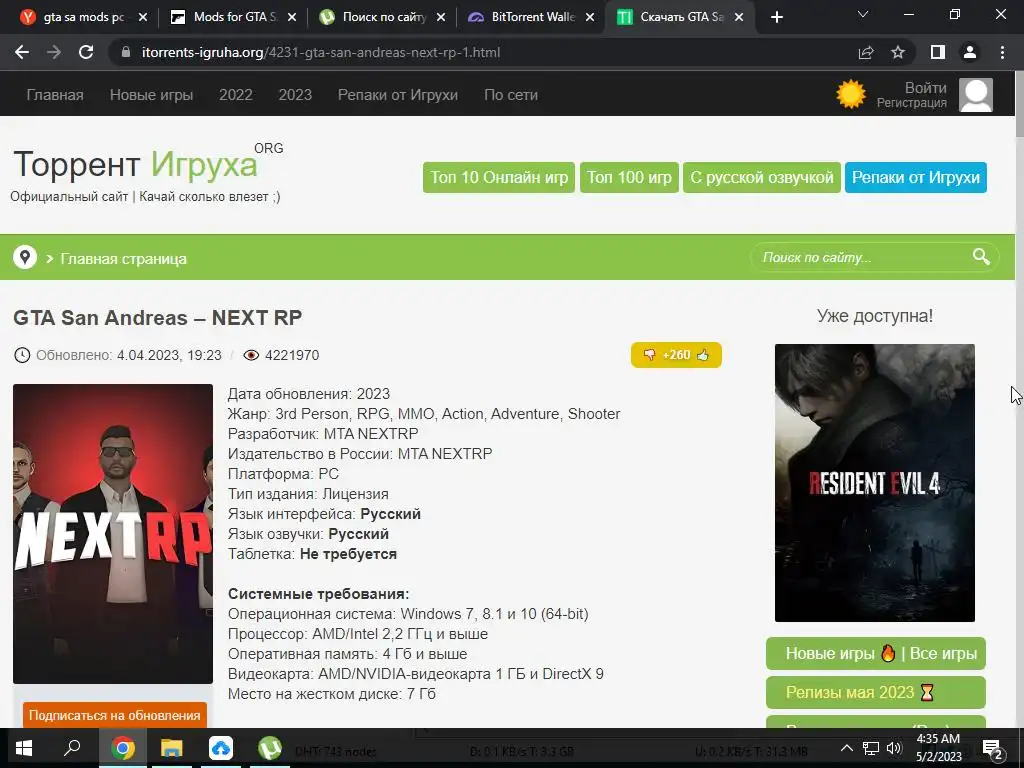This screenshot has width=1024, height=768.
Task: Toggle the sun theme switch icon
Action: (851, 95)
